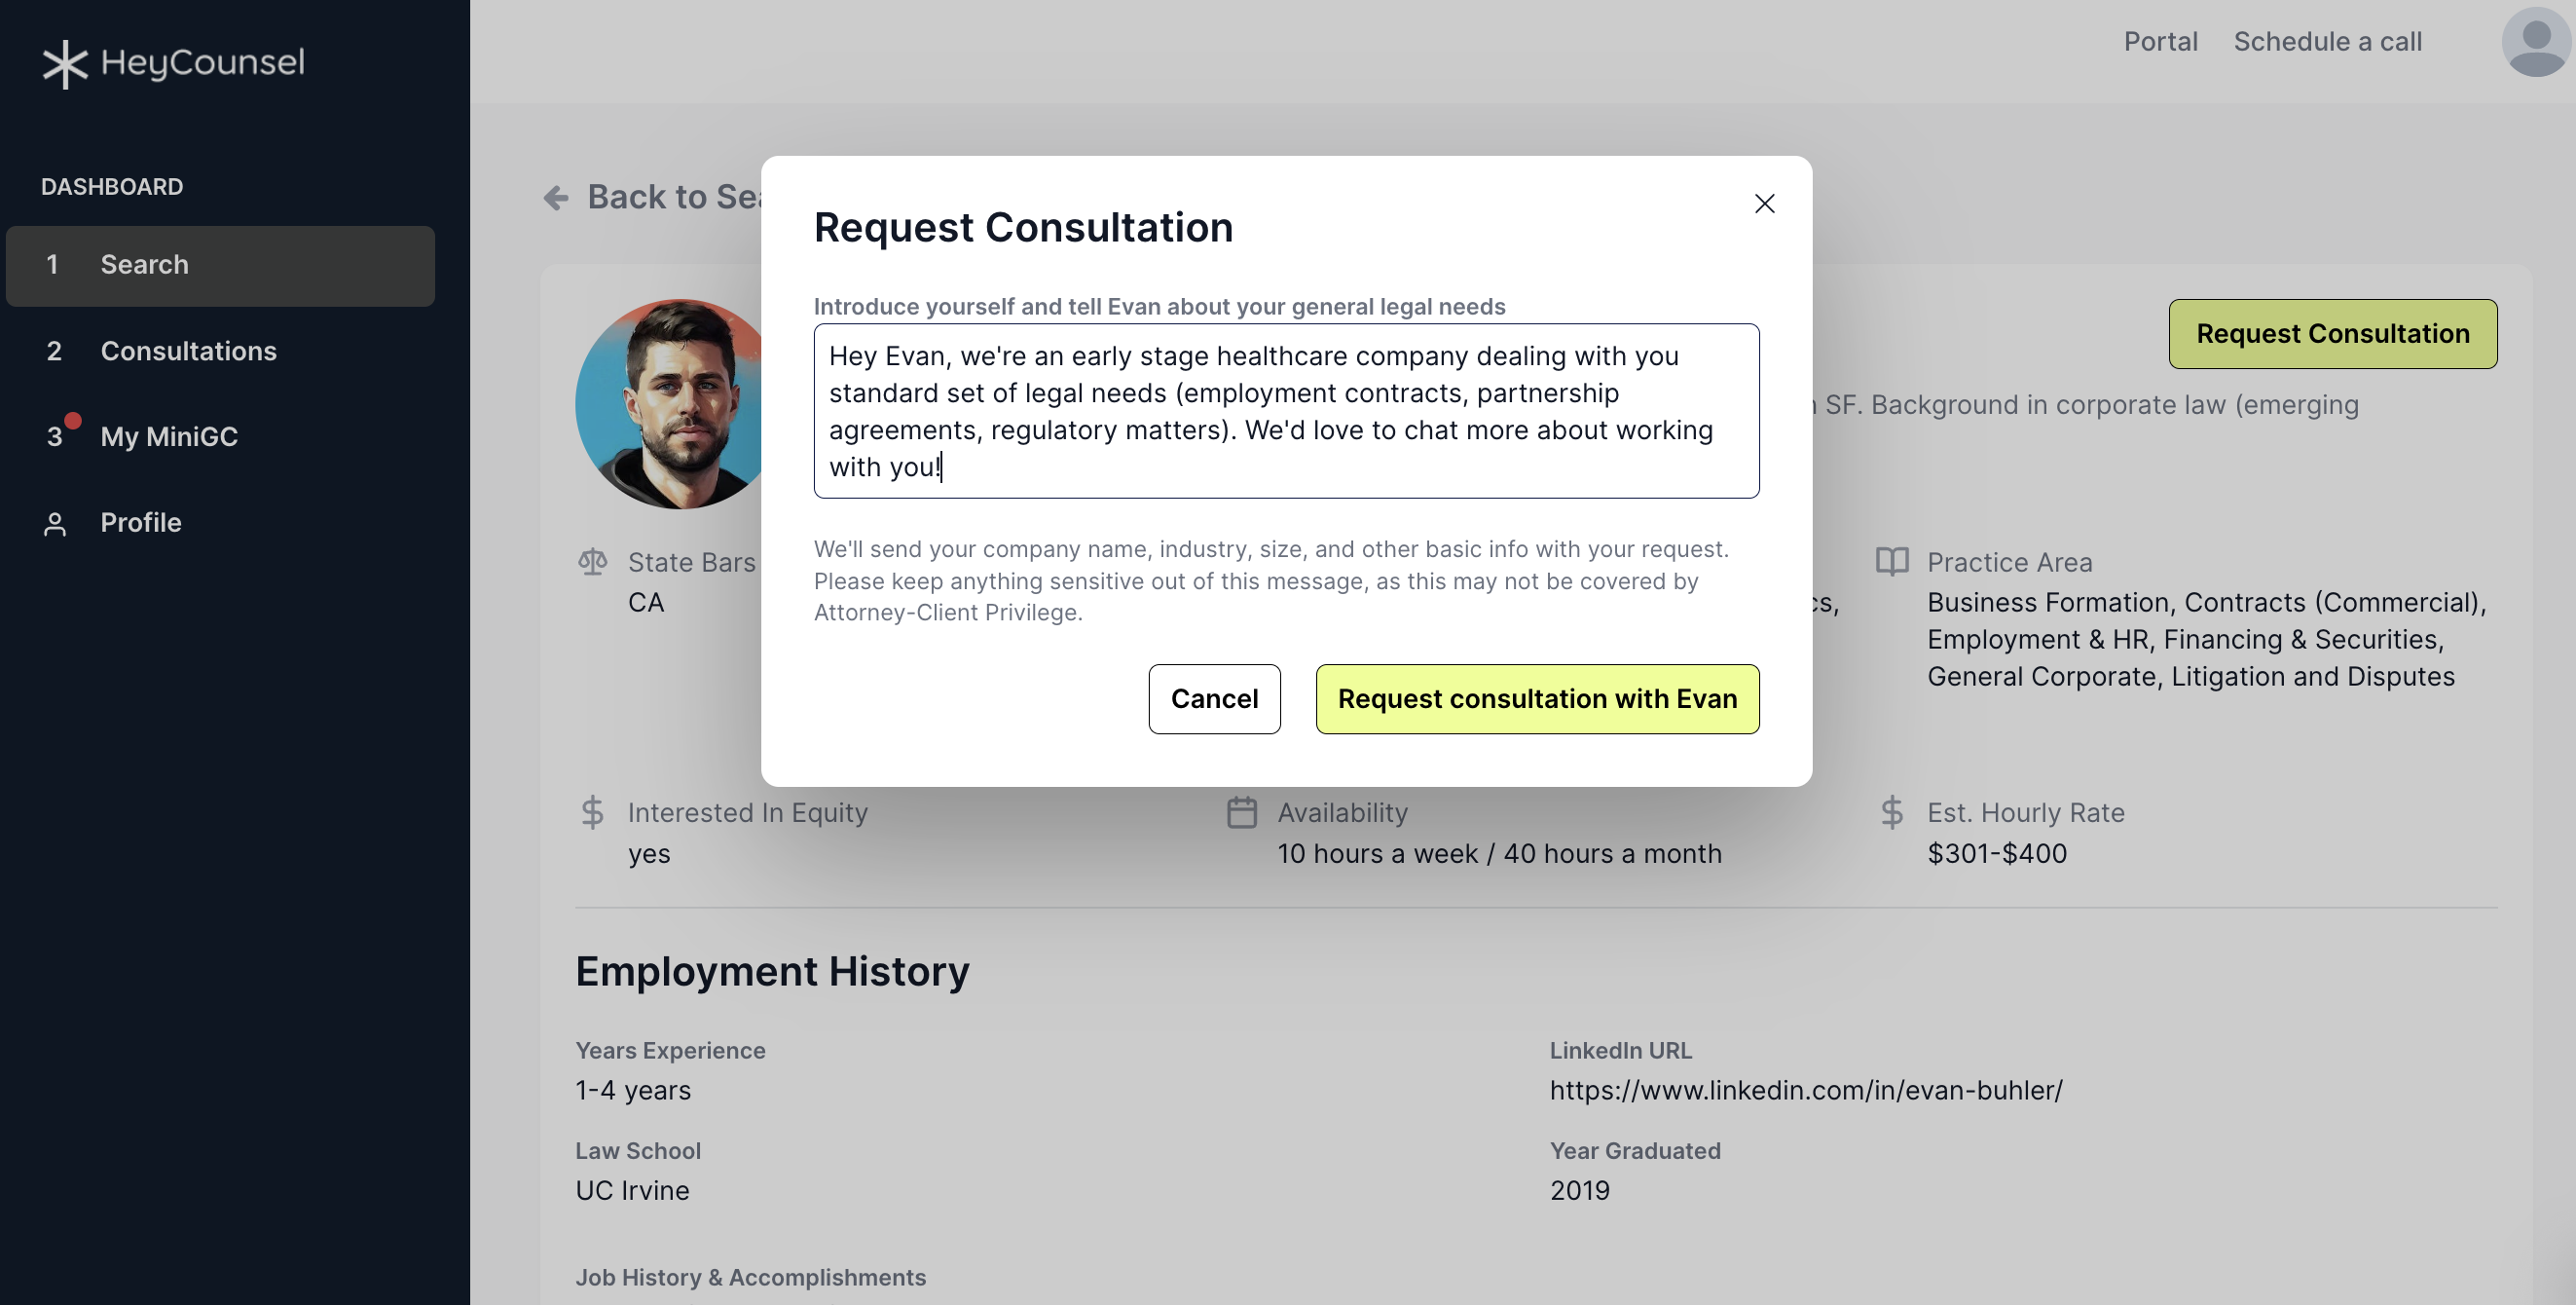Click the Practice Area book icon

tap(1891, 562)
